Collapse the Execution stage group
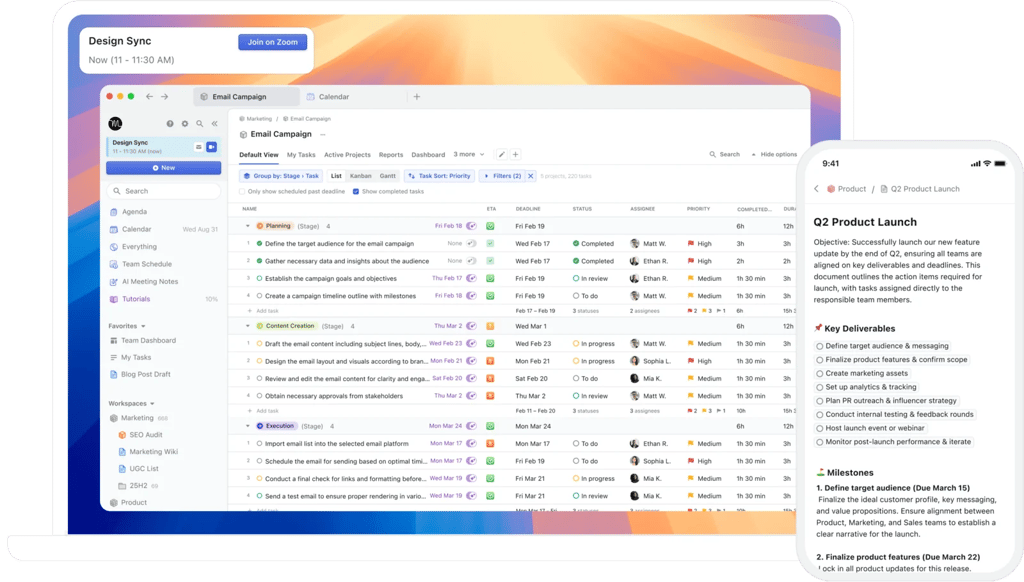1024x582 pixels. [248, 426]
